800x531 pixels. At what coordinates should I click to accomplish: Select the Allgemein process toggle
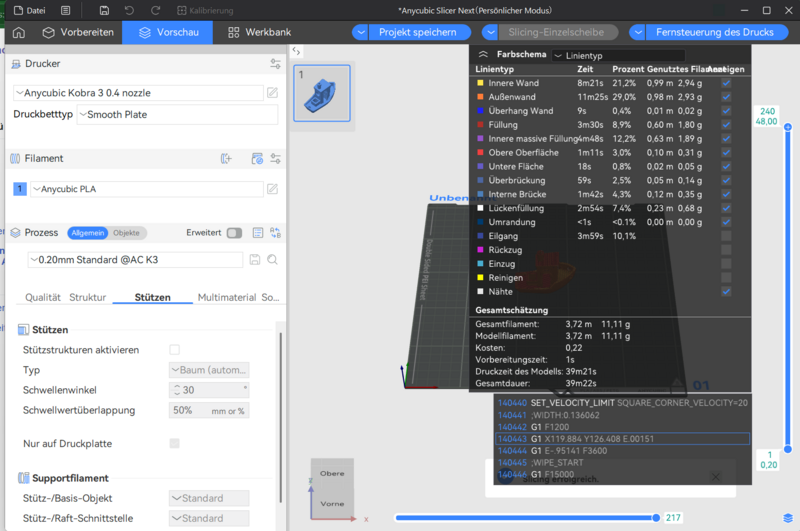click(87, 233)
